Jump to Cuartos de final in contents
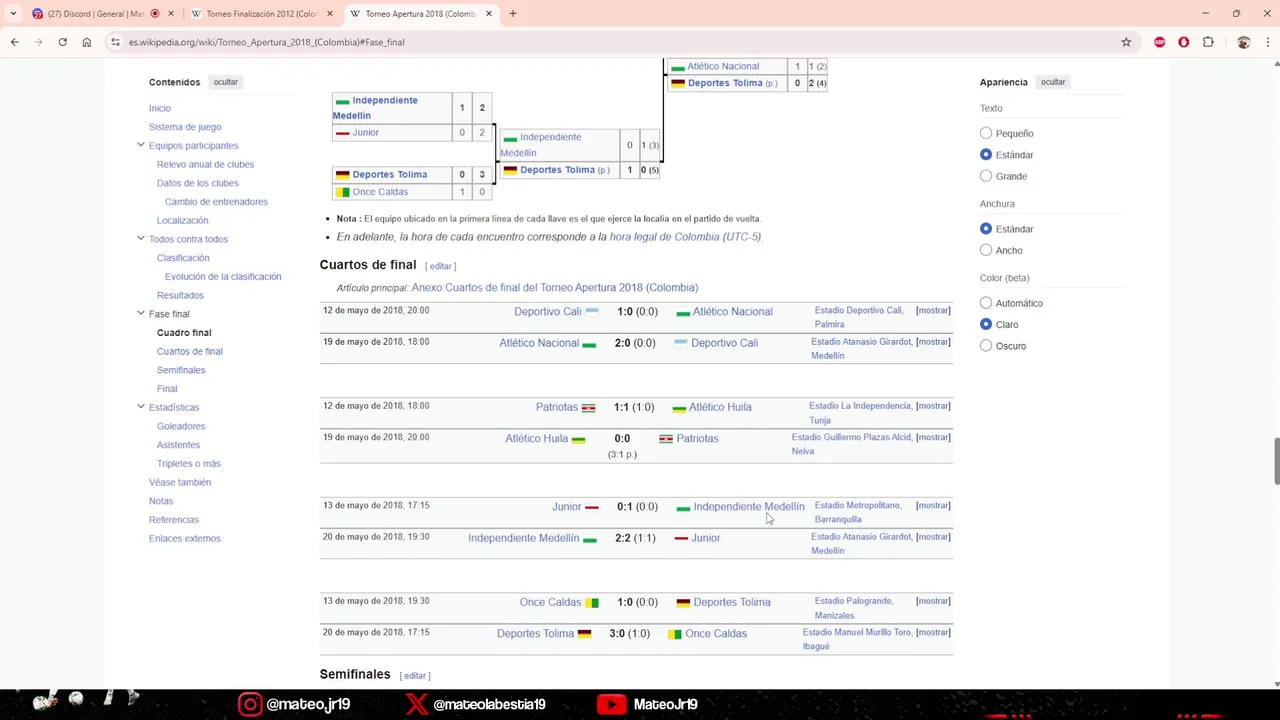Screen dimensions: 1280x720 (x=190, y=351)
